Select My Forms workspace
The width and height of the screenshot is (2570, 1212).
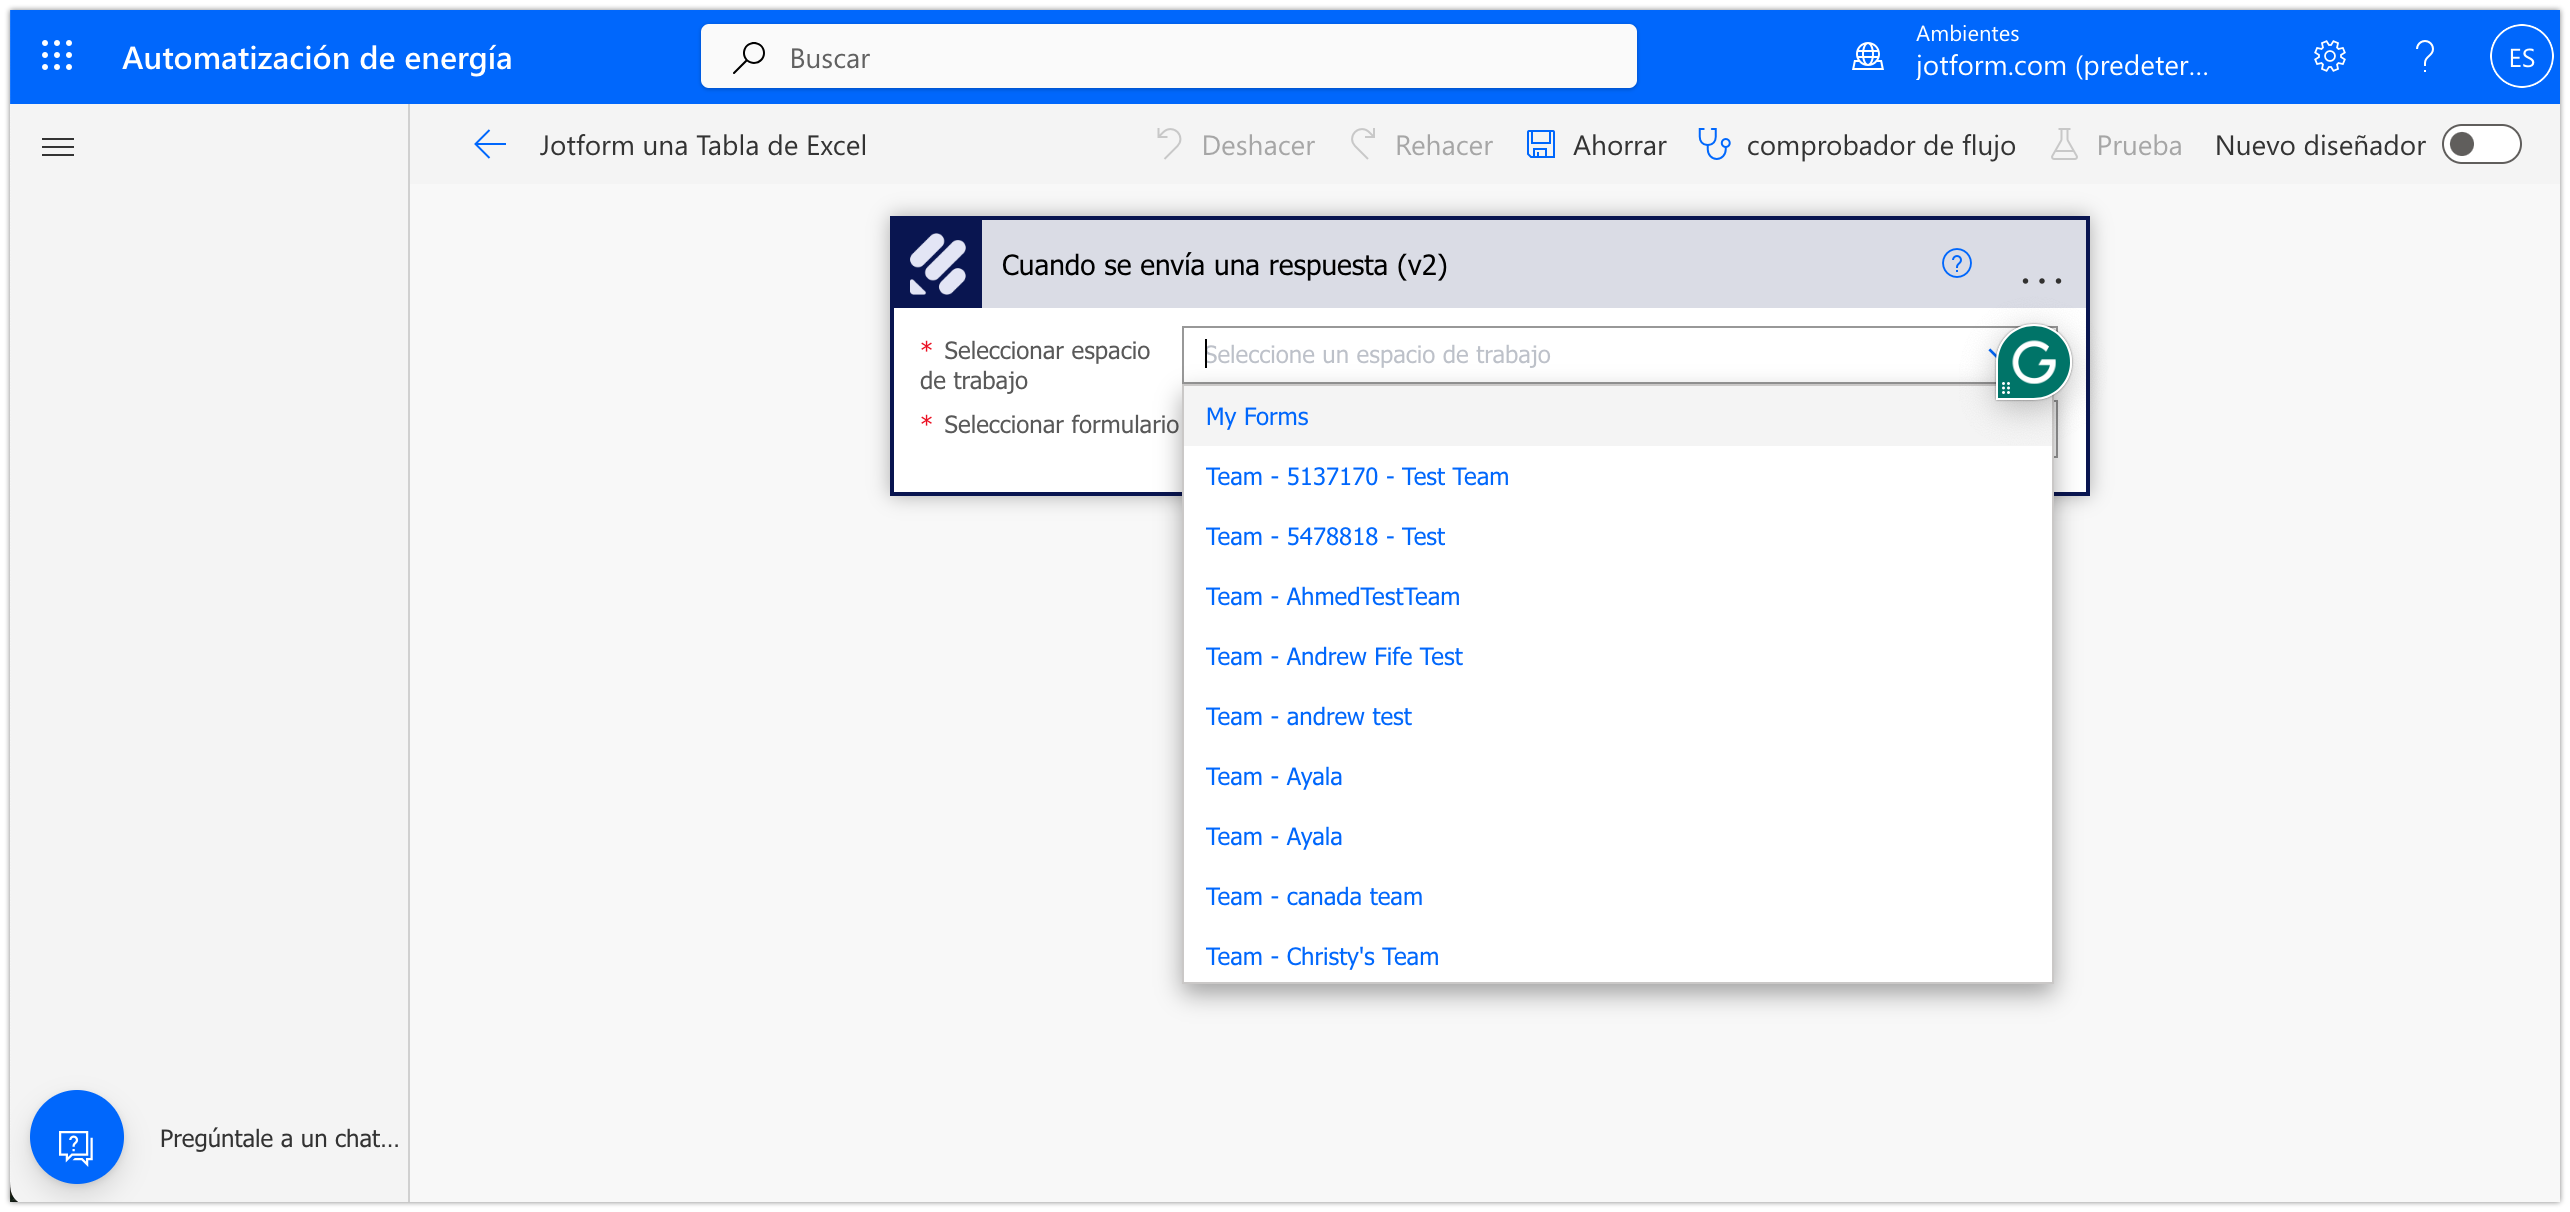[x=1617, y=417]
